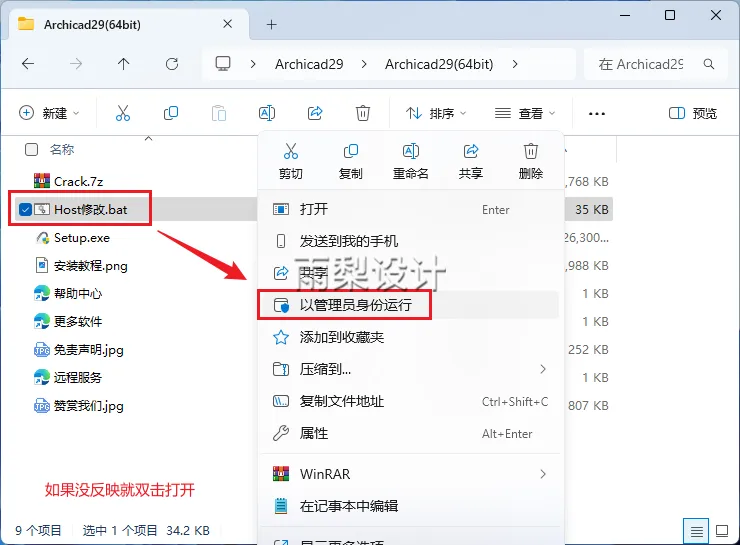Click the search magnifier icon

pos(709,64)
